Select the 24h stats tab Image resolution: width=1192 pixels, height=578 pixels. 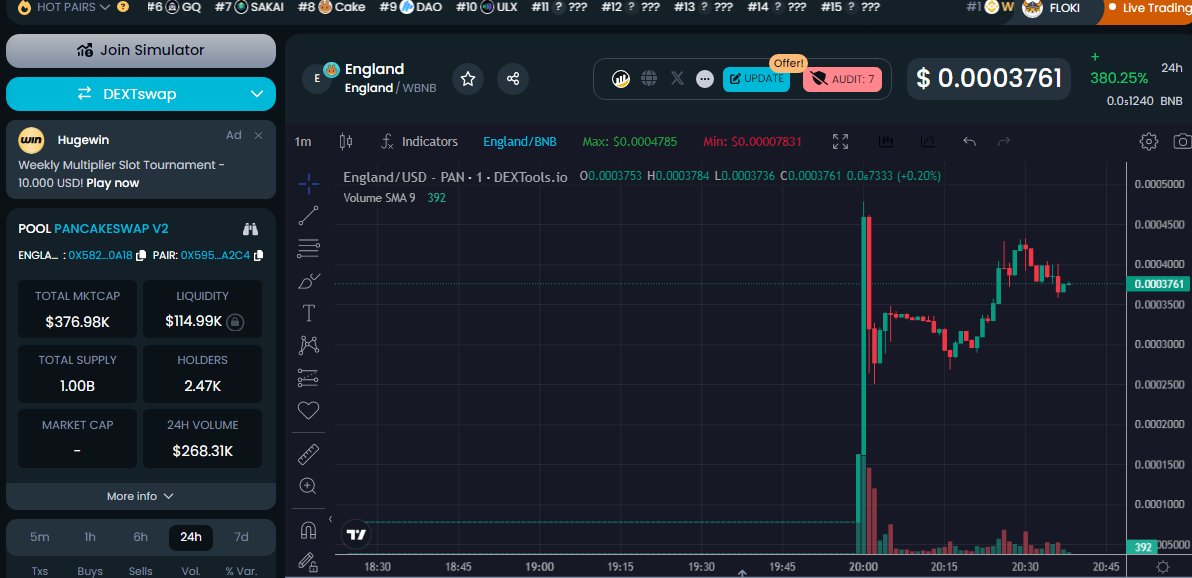tap(191, 537)
